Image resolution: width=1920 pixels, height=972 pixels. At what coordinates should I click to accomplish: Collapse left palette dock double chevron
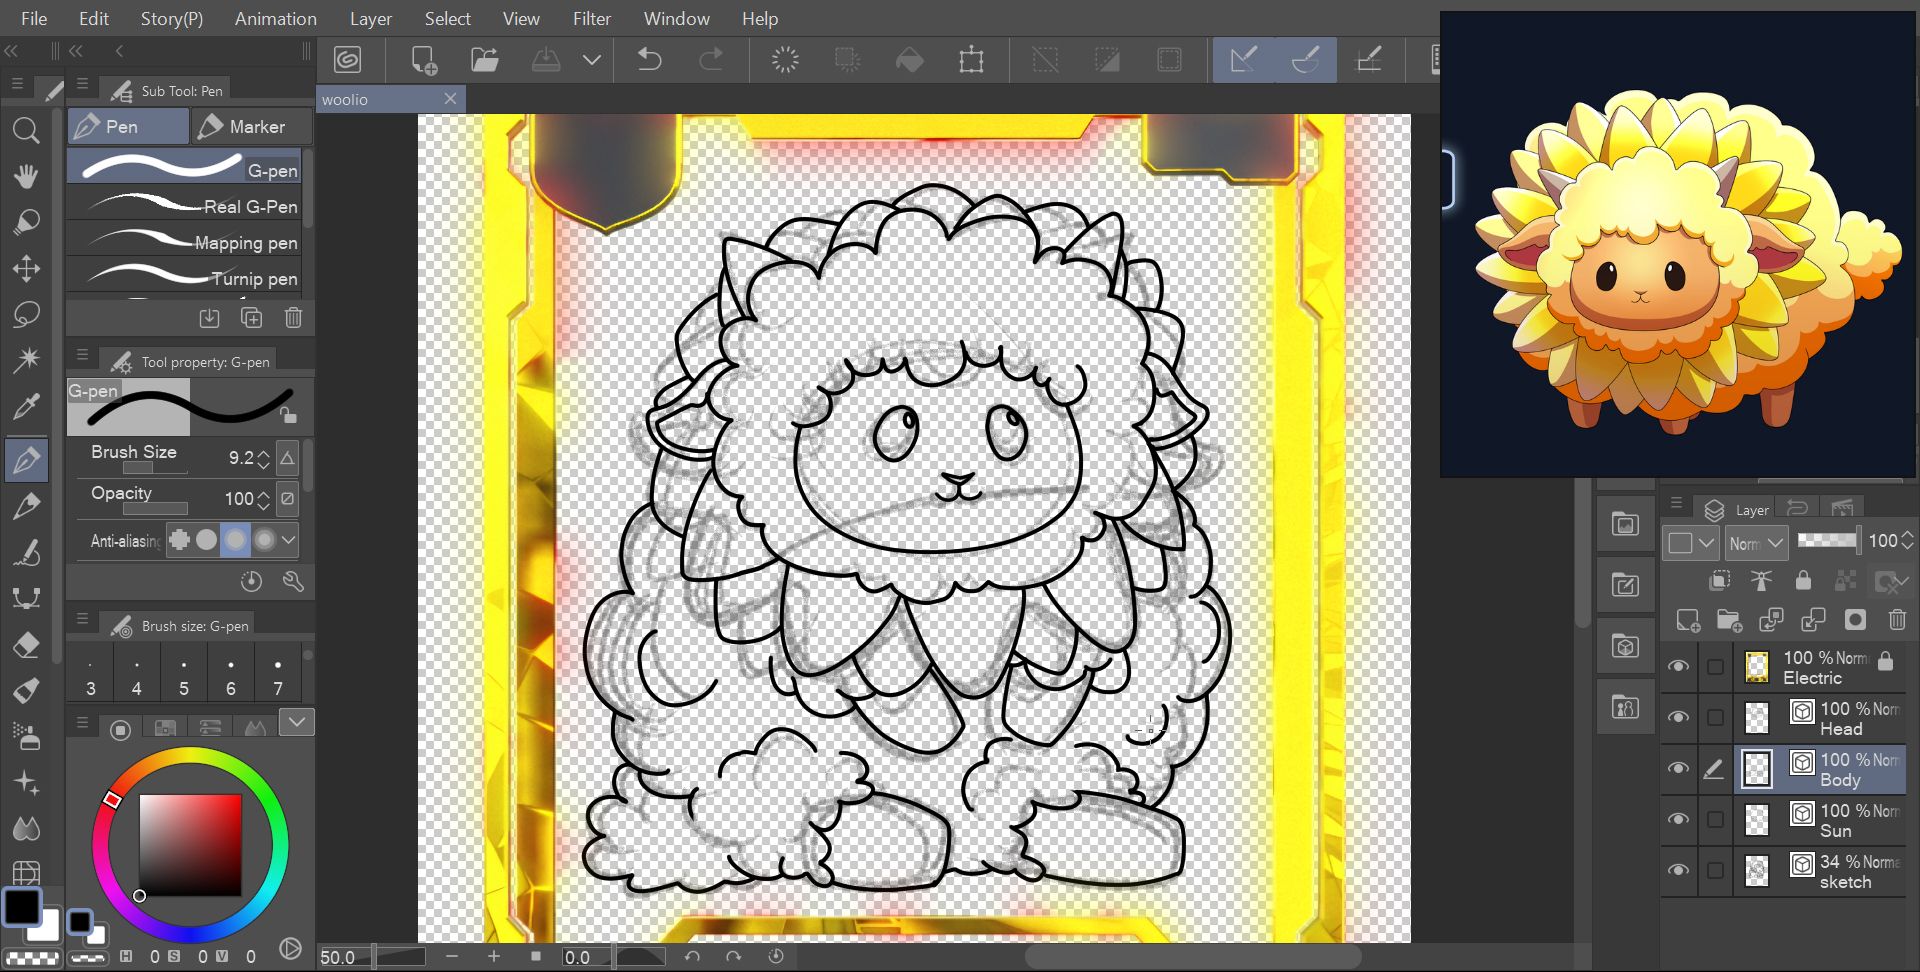click(x=11, y=51)
